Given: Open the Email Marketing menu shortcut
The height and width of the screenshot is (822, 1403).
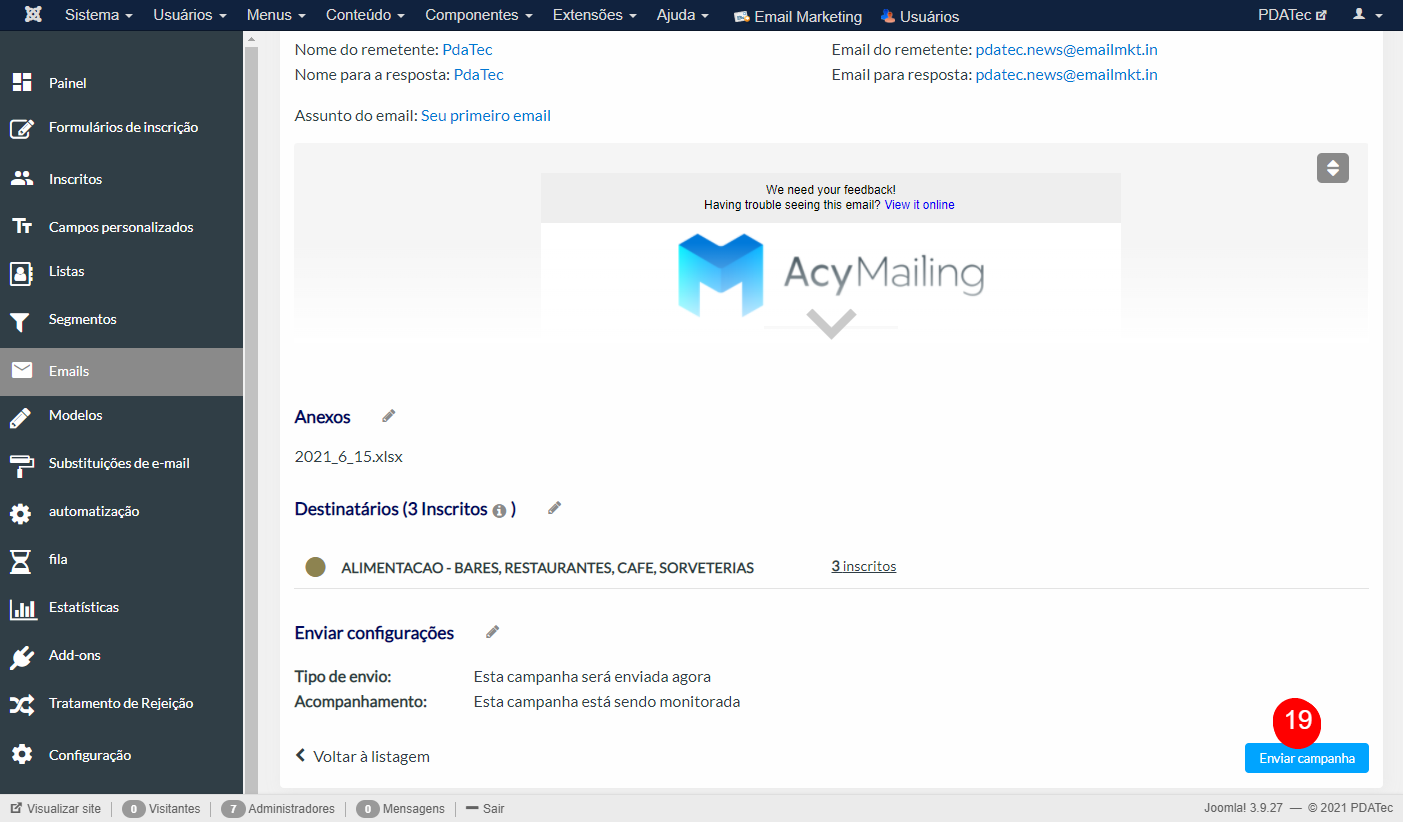Looking at the screenshot, I should 797,16.
